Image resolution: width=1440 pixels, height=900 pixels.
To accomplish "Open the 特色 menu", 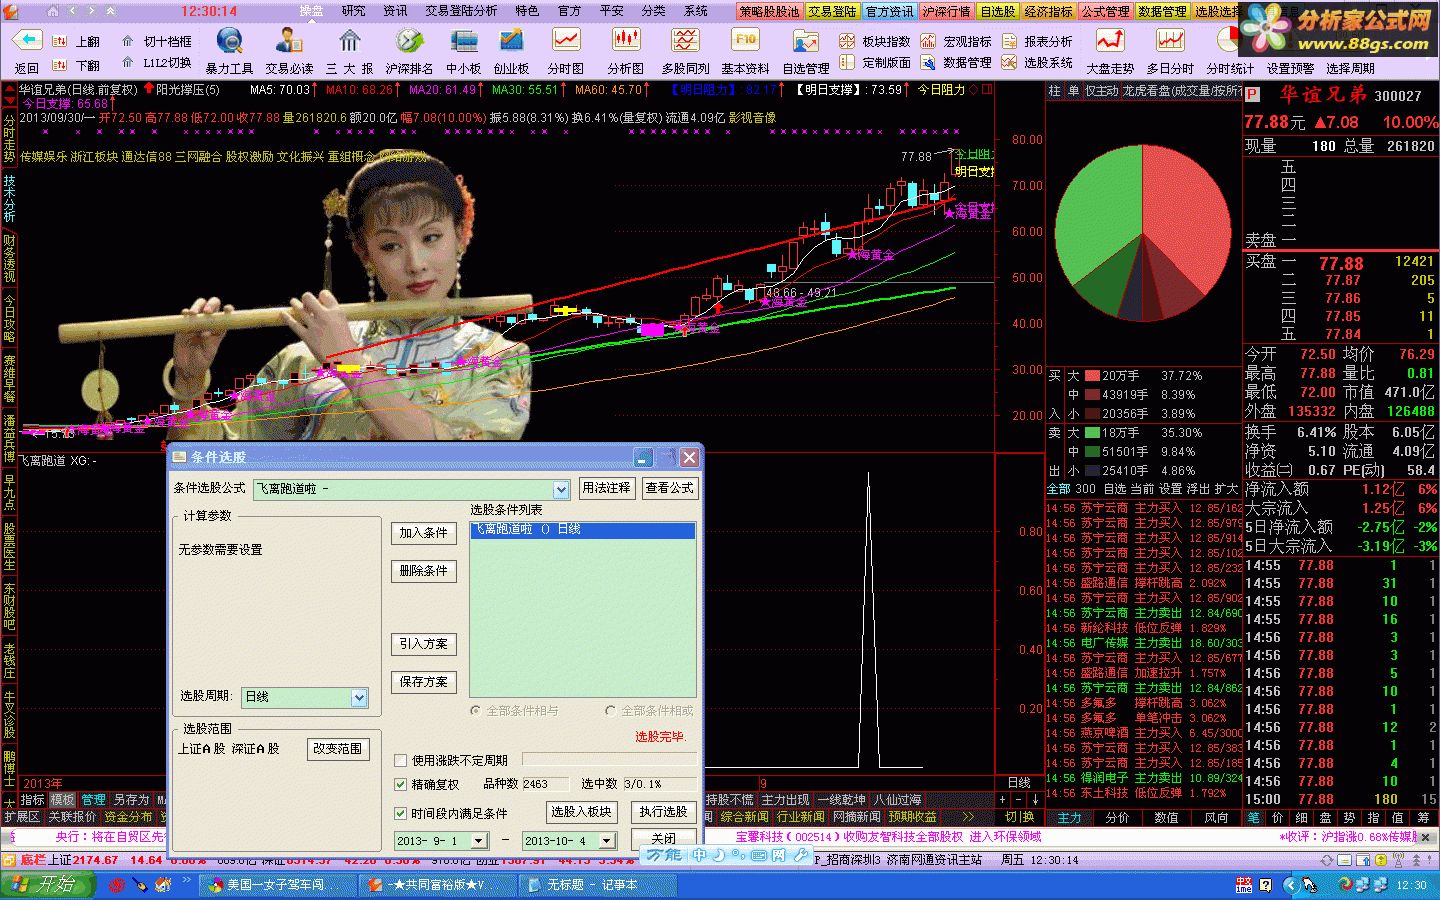I will 527,11.
